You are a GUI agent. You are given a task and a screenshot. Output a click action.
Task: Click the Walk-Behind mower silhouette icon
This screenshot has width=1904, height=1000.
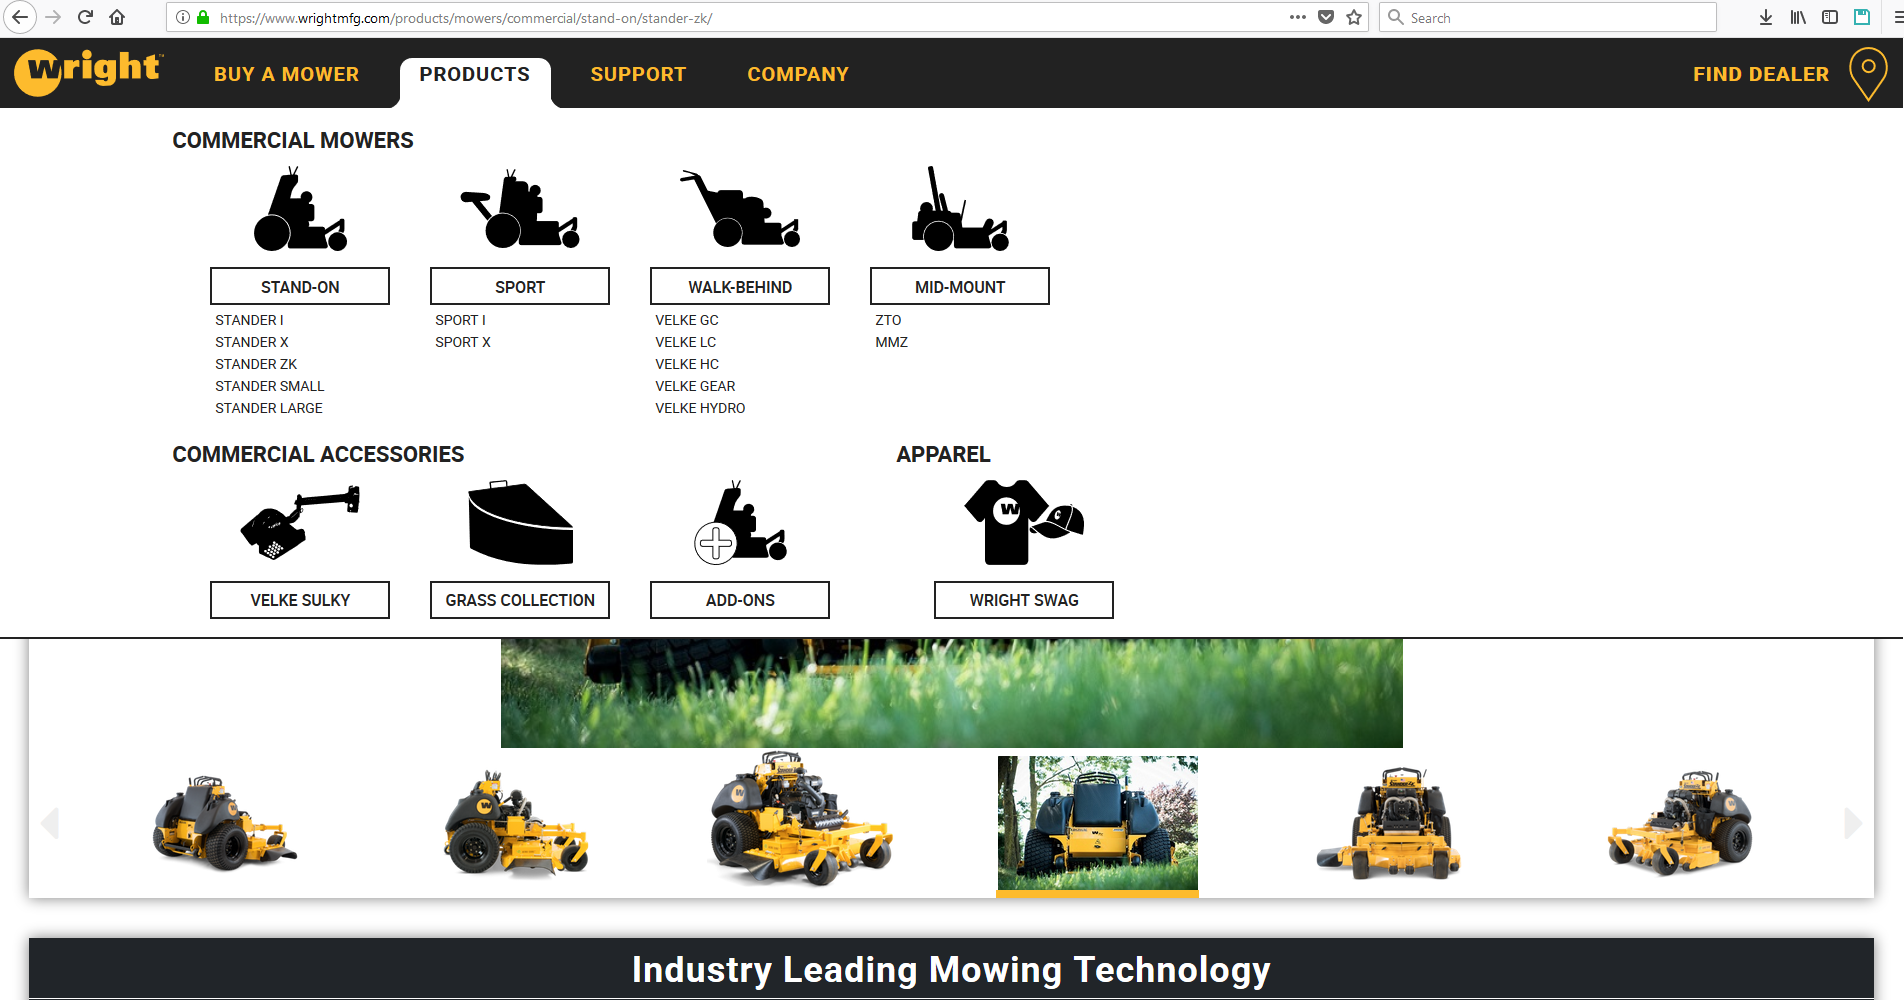740,209
